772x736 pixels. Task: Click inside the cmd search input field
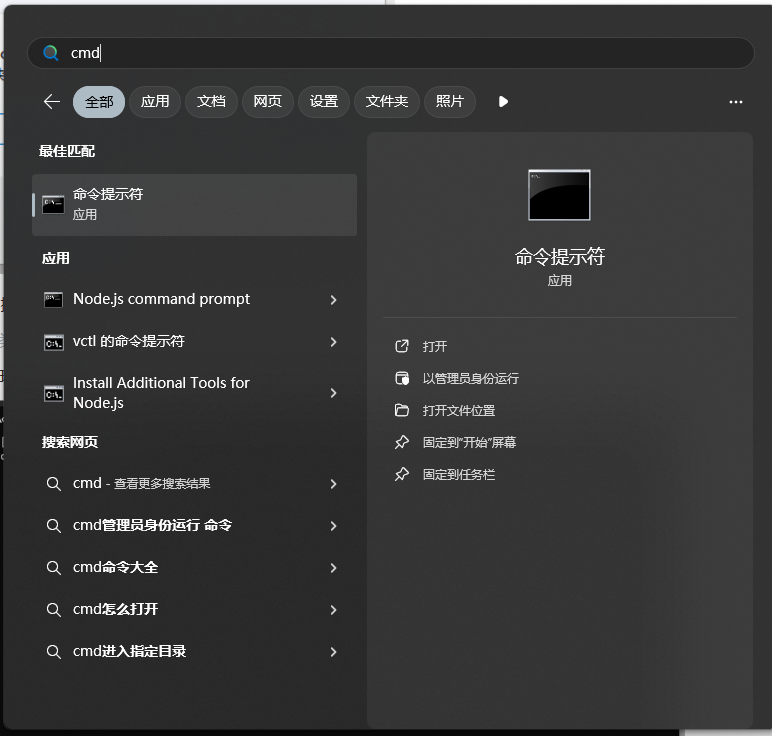point(391,53)
